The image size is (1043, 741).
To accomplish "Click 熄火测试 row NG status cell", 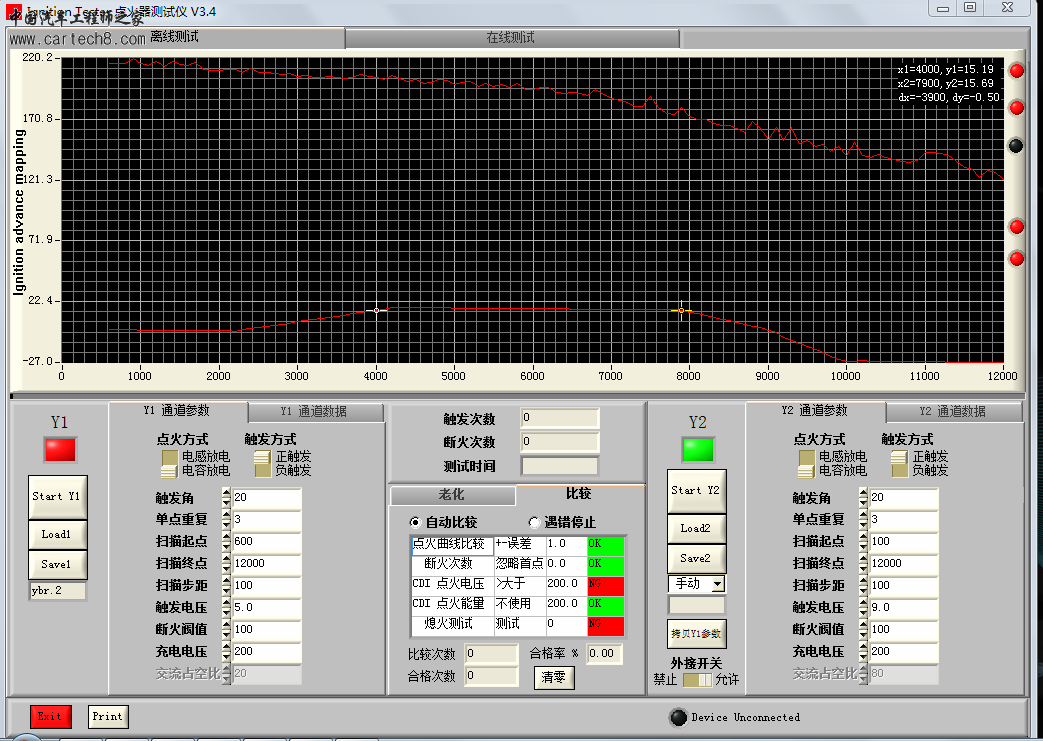I will tap(605, 625).
